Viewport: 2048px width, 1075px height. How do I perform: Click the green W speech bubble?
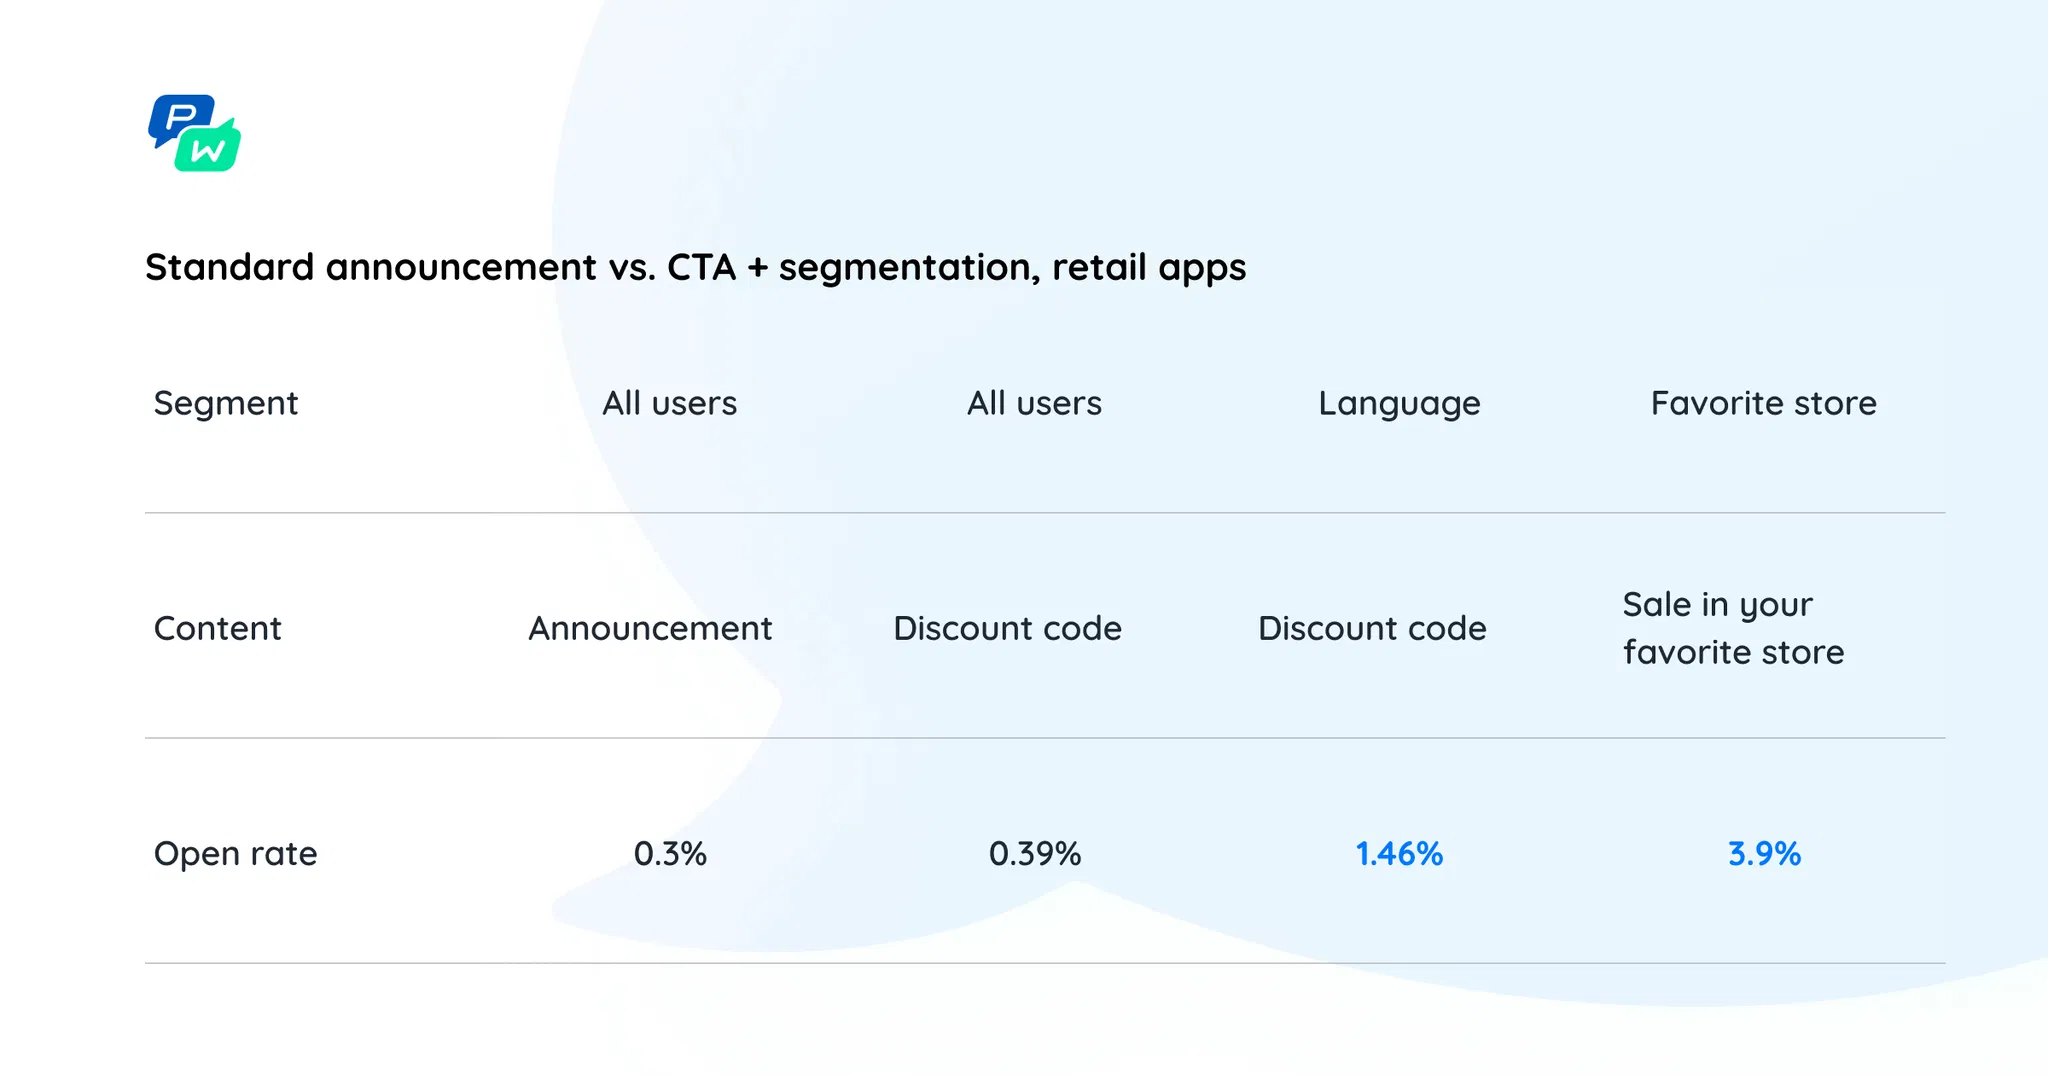point(209,150)
